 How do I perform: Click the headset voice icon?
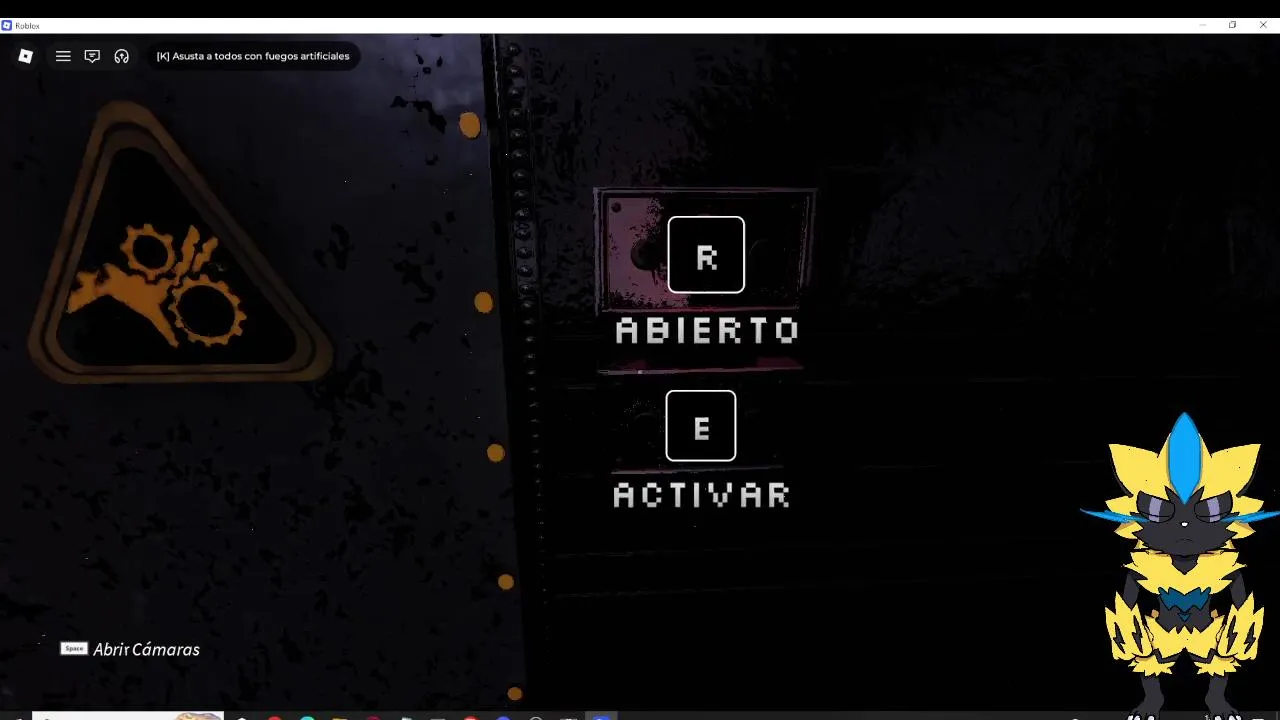pyautogui.click(x=122, y=56)
